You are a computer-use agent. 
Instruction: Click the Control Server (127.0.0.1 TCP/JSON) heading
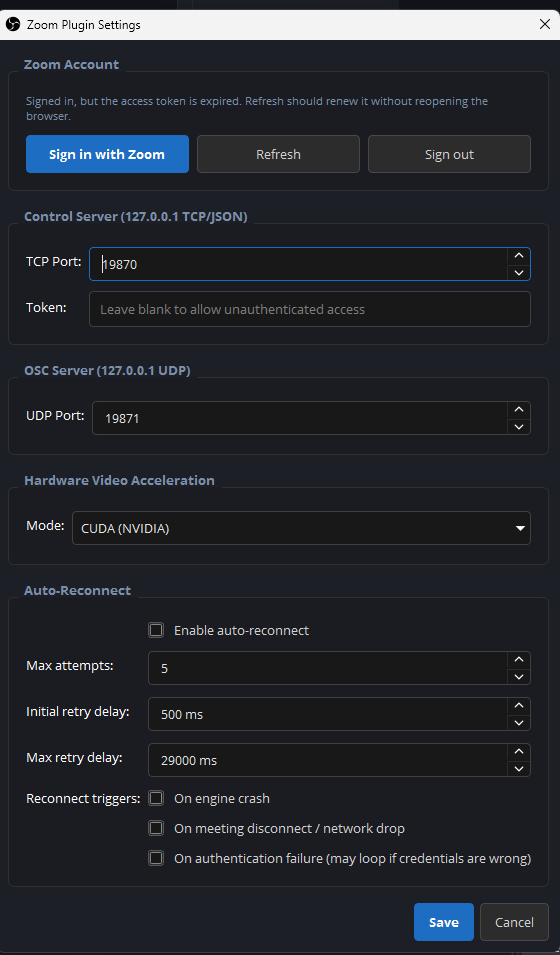point(136,216)
